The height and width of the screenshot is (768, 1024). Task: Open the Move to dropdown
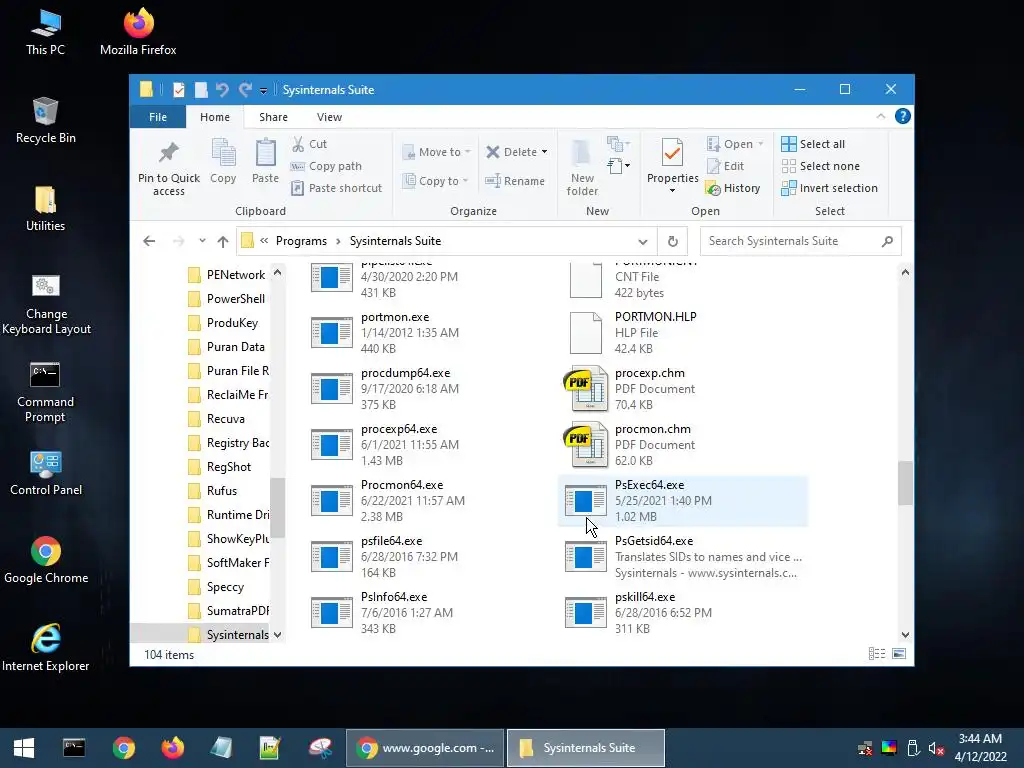click(436, 152)
